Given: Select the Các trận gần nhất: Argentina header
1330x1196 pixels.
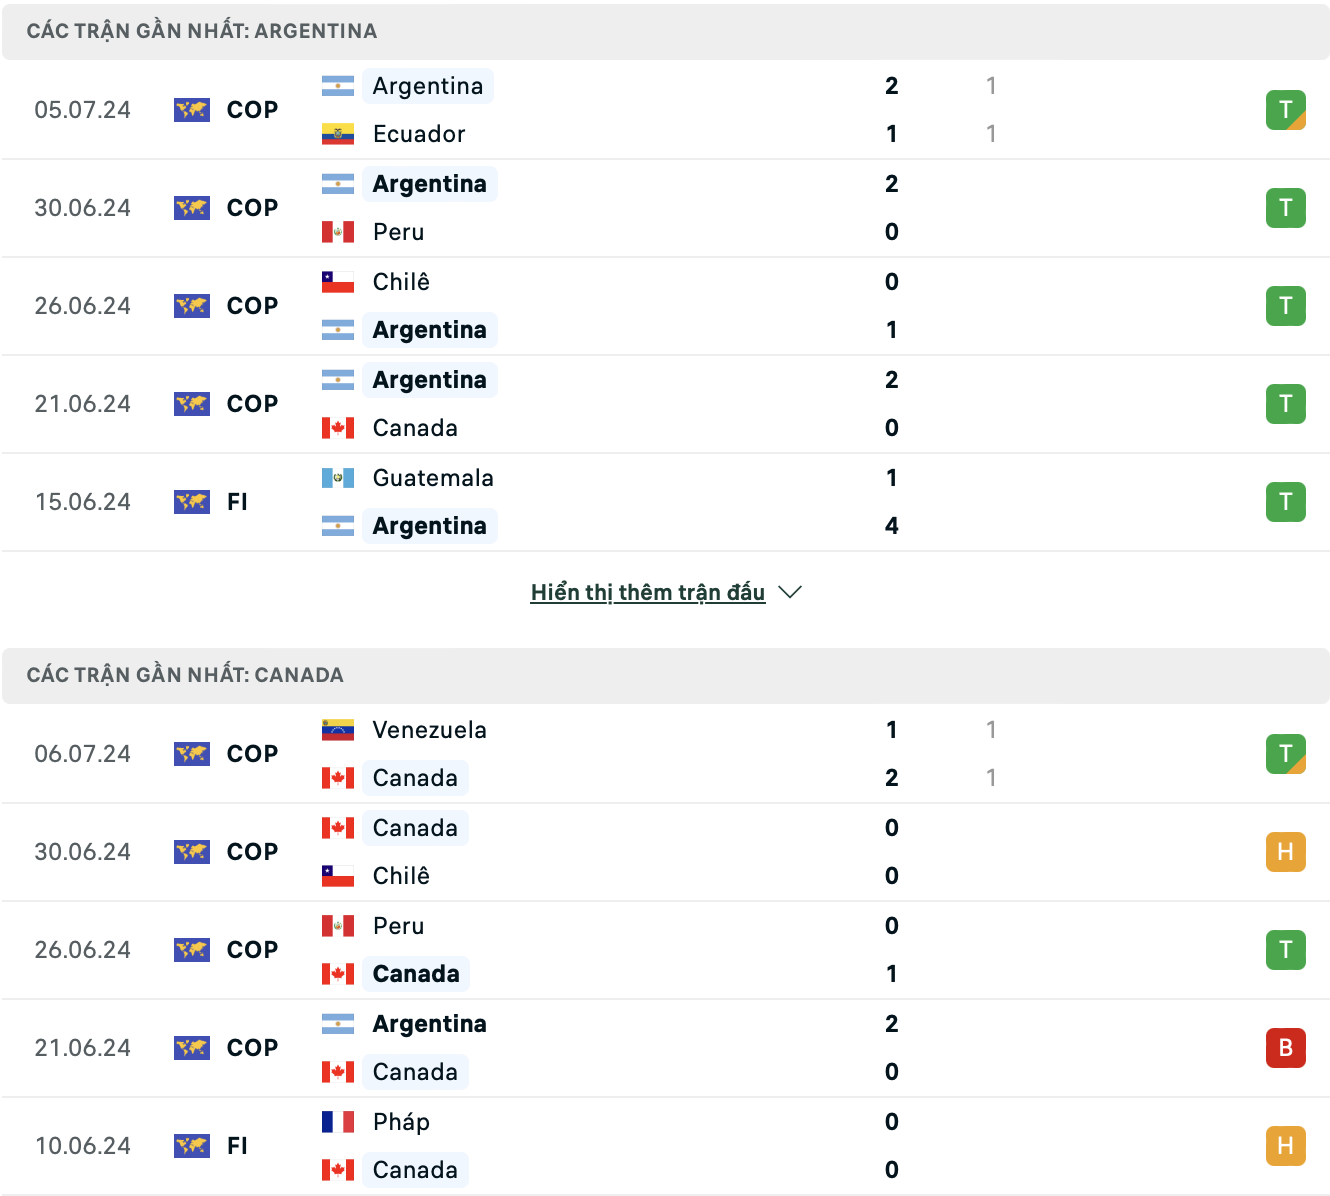Looking at the screenshot, I should tap(202, 31).
